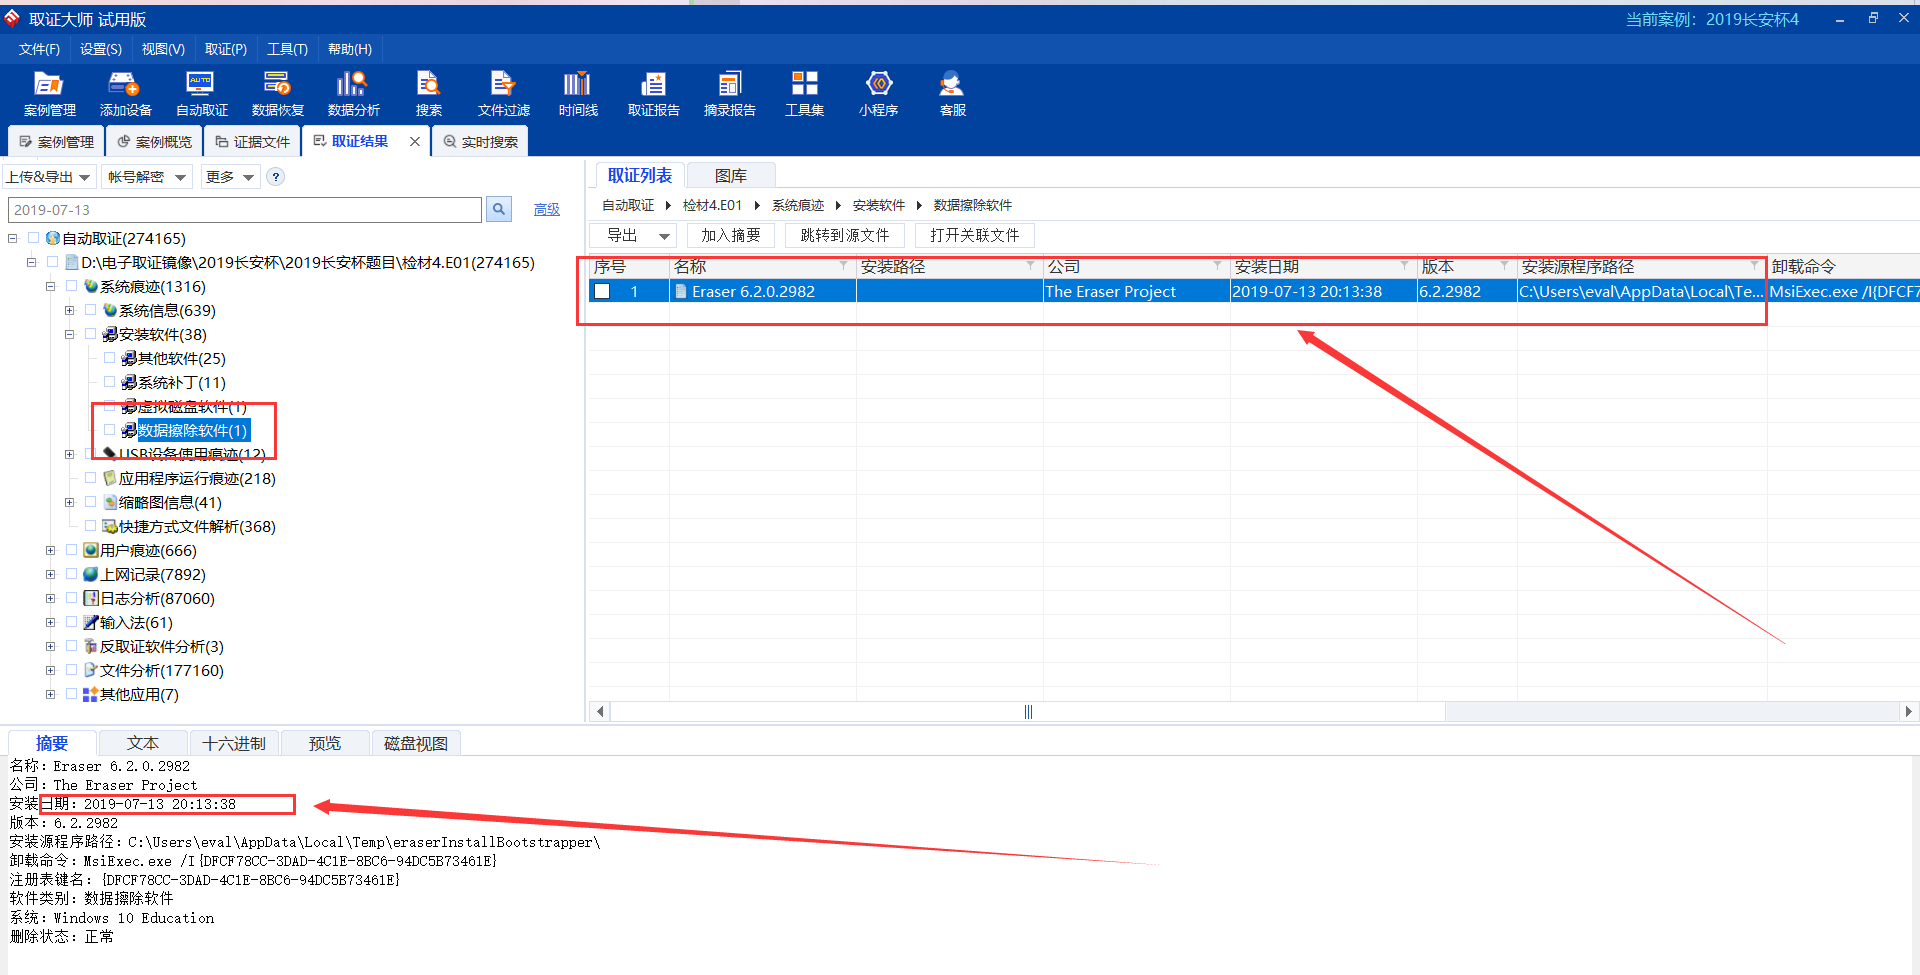1920x975 pixels.
Task: Click the 公司 column filter icon
Action: point(1217,265)
